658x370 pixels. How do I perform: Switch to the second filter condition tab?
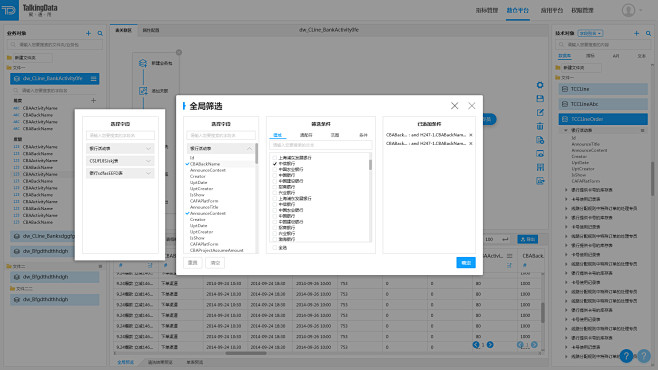[306, 135]
